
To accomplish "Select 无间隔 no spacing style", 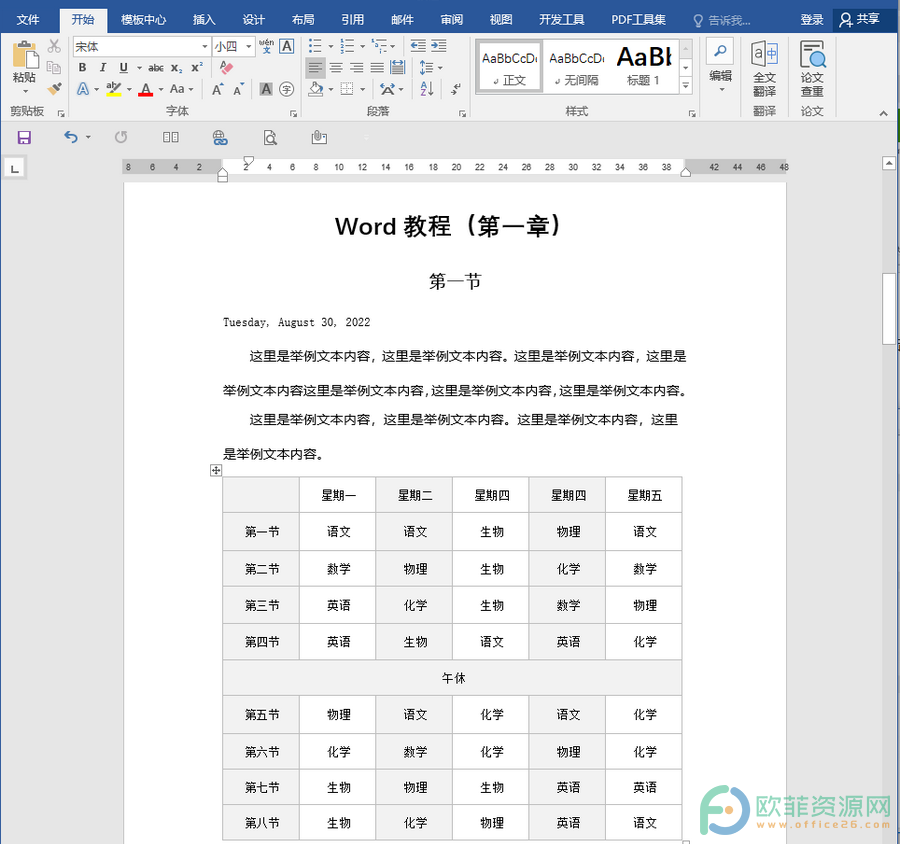I will tap(576, 67).
